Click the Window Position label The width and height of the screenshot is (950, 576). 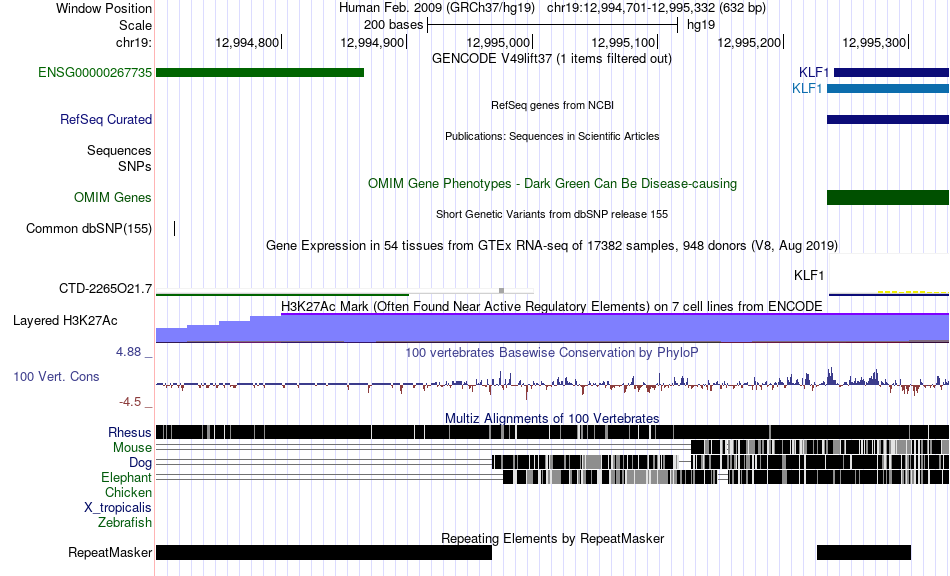[x=104, y=8]
